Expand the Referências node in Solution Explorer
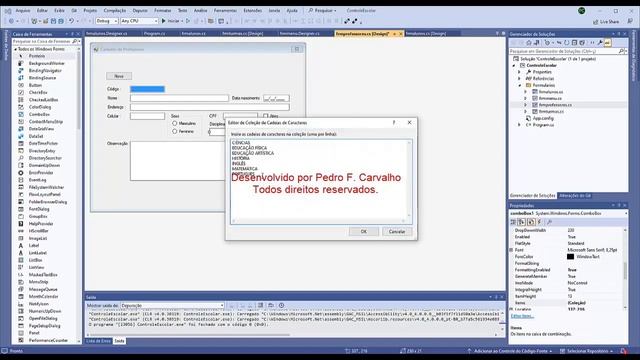The height and width of the screenshot is (360, 640). pyautogui.click(x=520, y=78)
